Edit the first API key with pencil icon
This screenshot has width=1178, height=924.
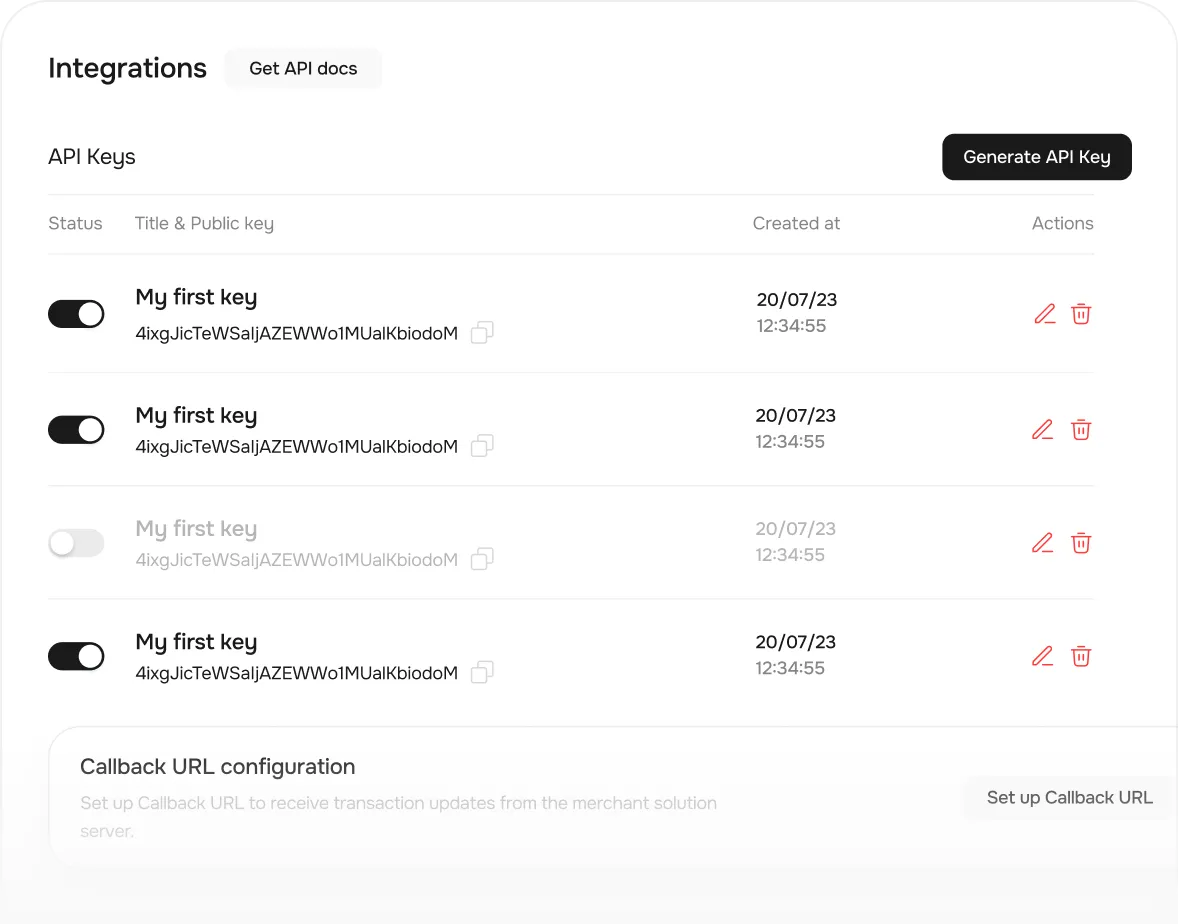click(x=1045, y=314)
